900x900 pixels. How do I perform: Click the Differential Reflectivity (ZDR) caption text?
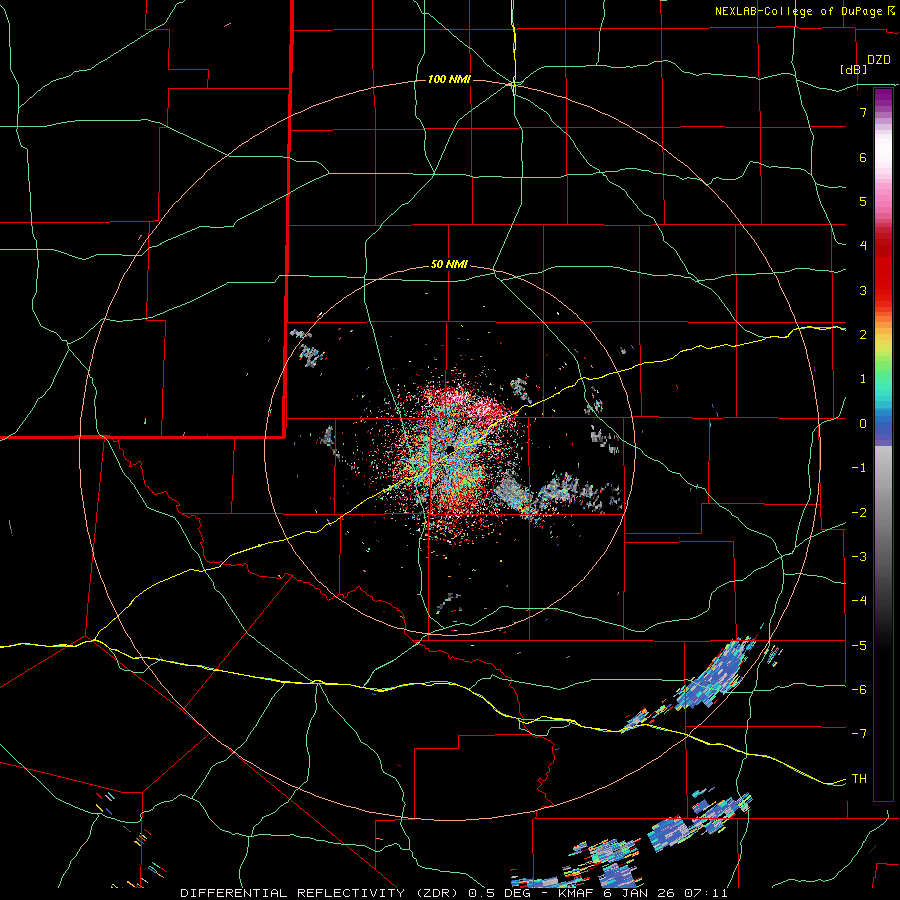click(x=321, y=893)
